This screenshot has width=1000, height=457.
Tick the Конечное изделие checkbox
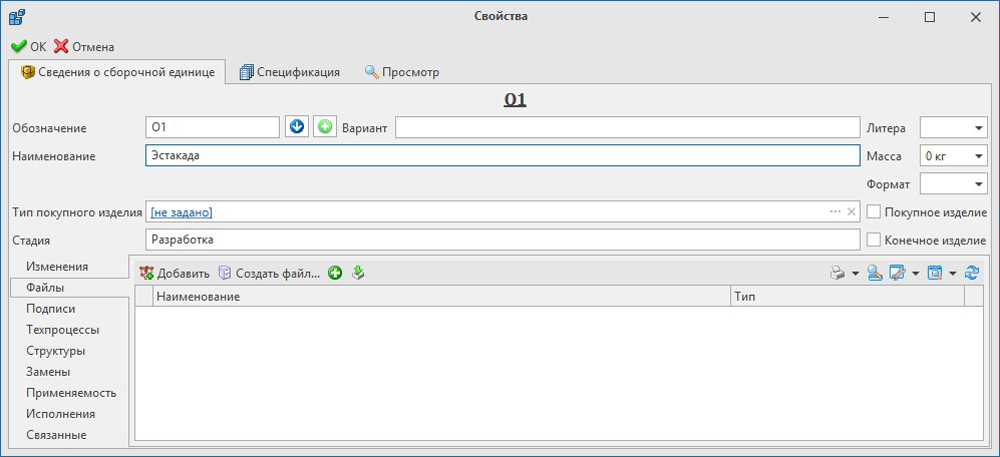click(x=874, y=240)
